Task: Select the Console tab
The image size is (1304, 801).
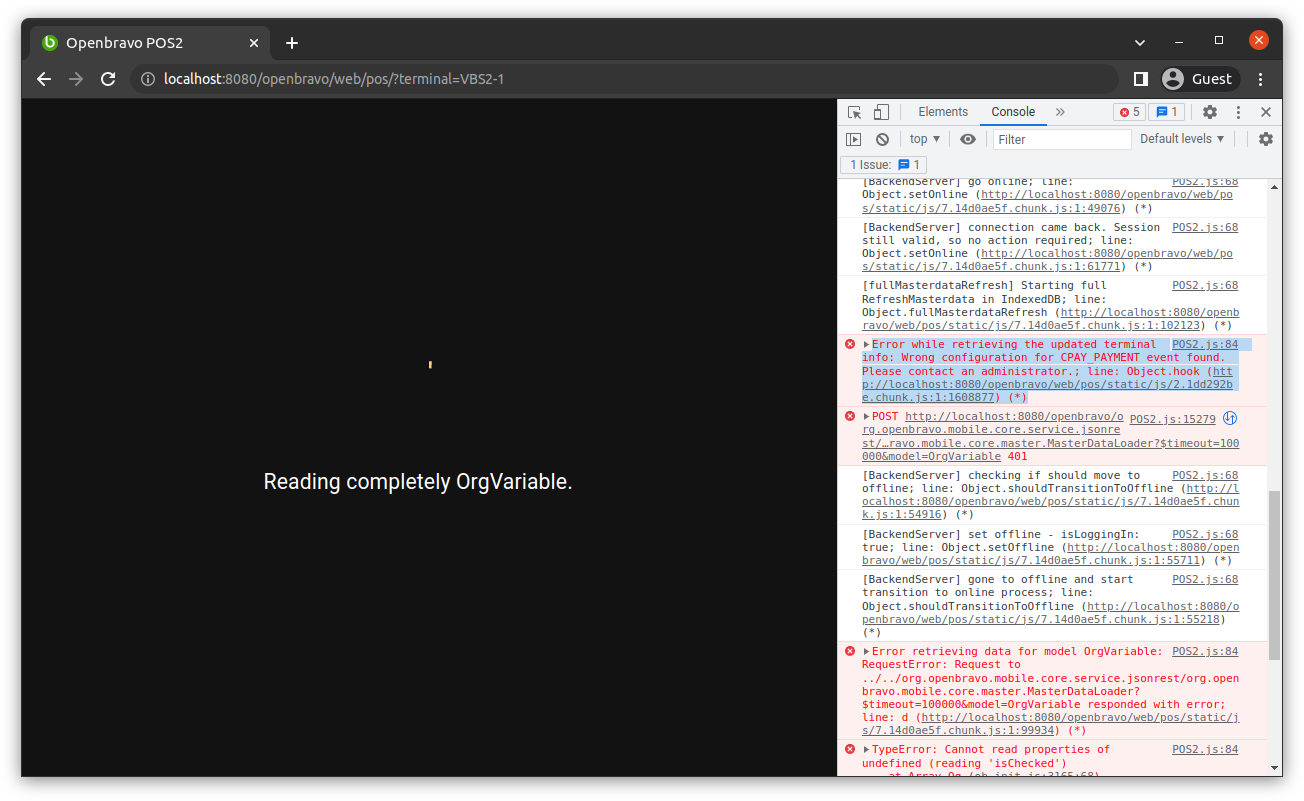Action: (x=1013, y=112)
